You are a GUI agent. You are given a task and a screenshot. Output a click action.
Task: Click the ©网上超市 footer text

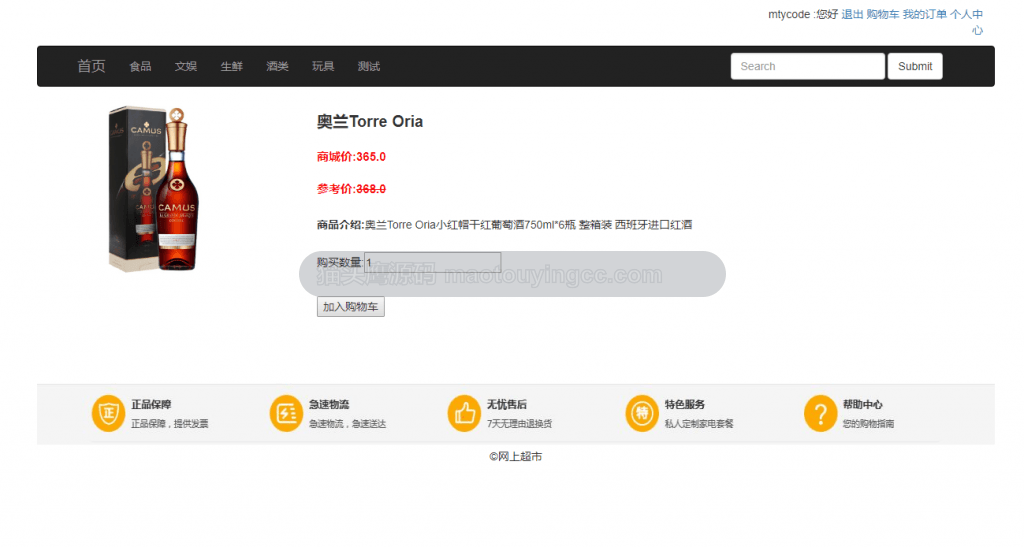tap(516, 456)
